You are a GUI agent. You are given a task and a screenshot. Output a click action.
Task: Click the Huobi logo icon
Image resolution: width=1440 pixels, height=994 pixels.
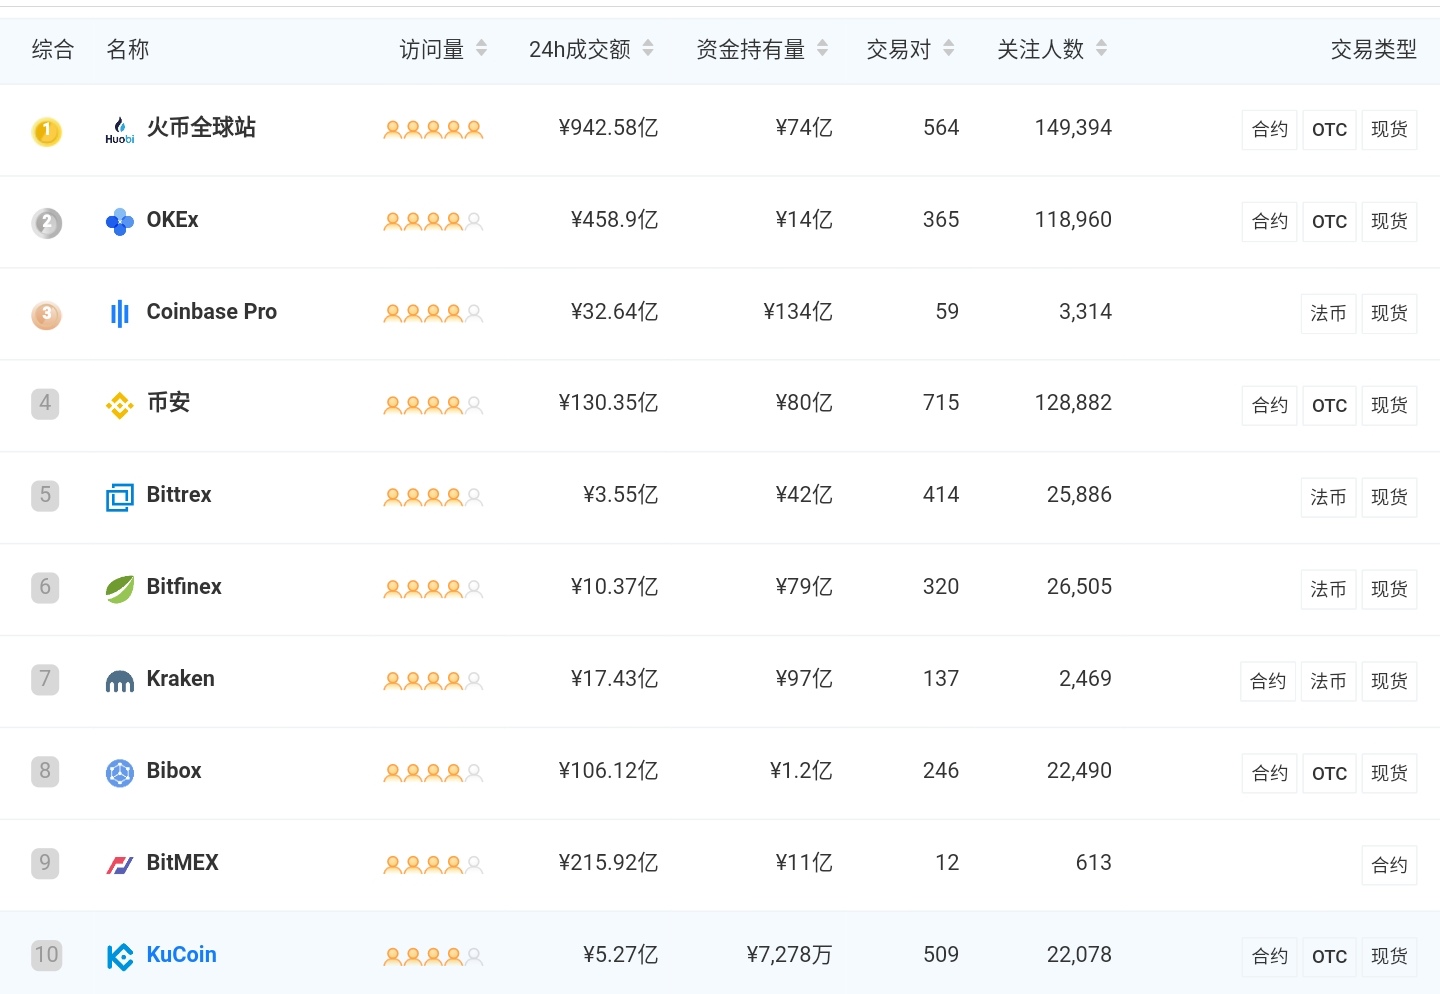click(x=120, y=130)
